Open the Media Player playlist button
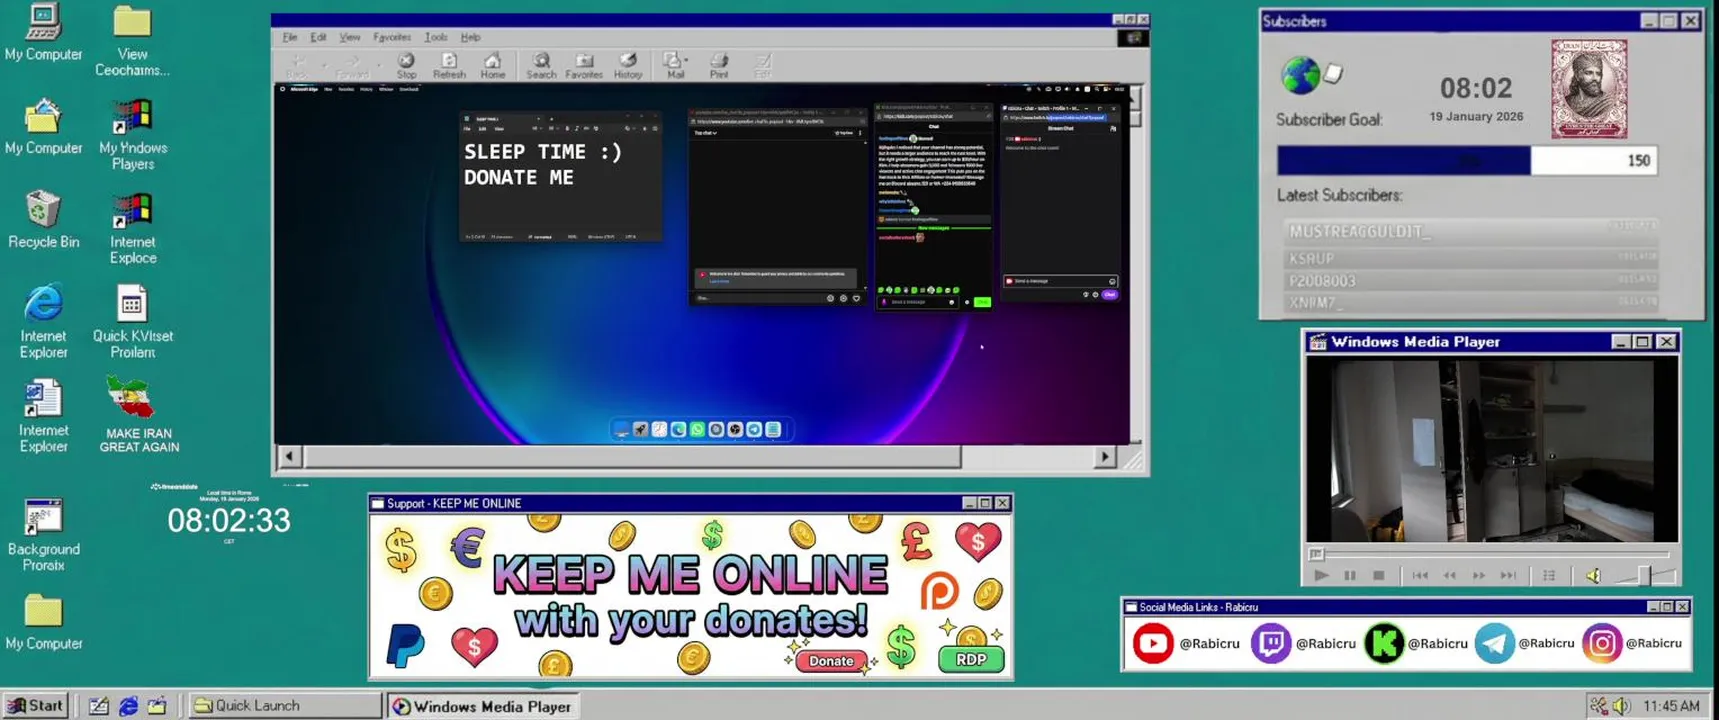This screenshot has width=1719, height=720. (1549, 575)
